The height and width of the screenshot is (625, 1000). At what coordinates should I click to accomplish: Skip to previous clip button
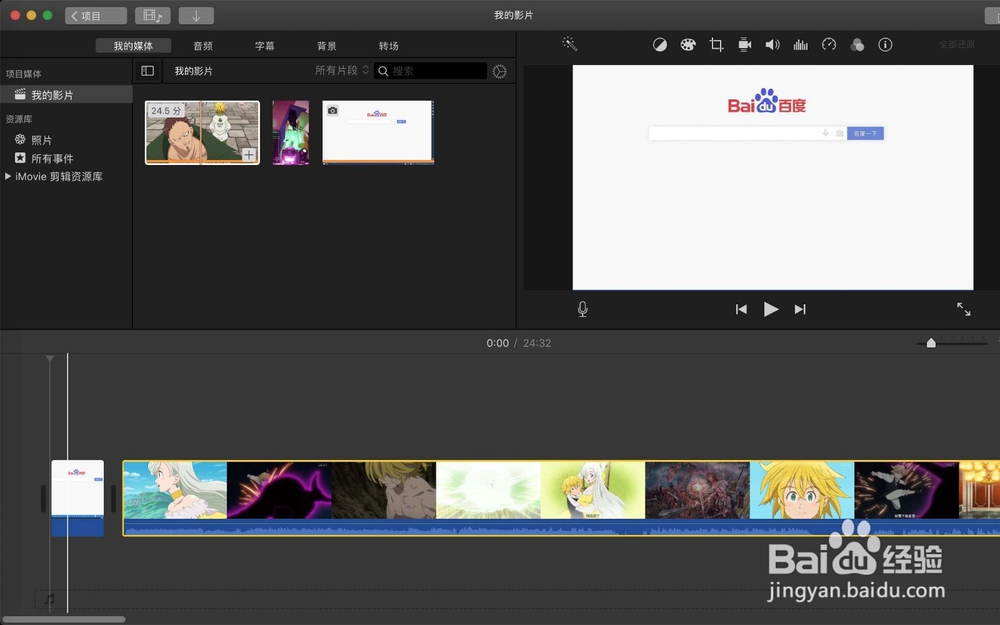pyautogui.click(x=741, y=309)
